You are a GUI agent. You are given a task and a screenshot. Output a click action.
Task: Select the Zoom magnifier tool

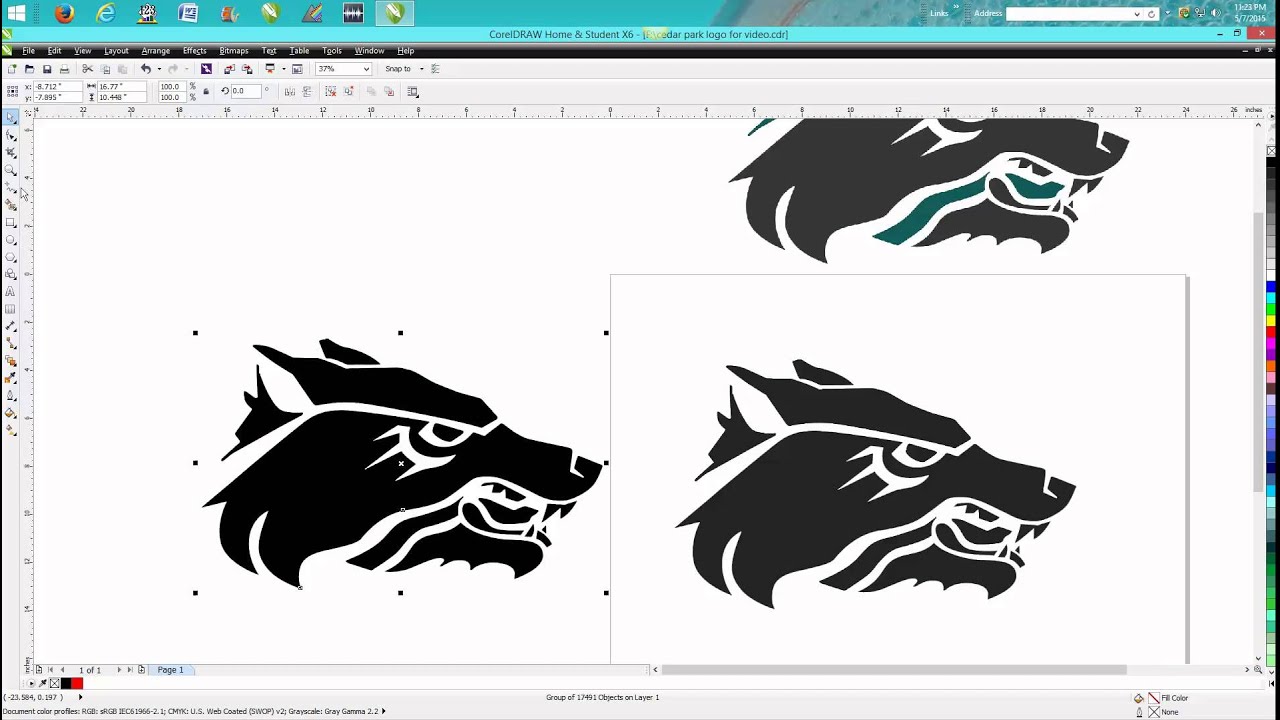point(11,168)
